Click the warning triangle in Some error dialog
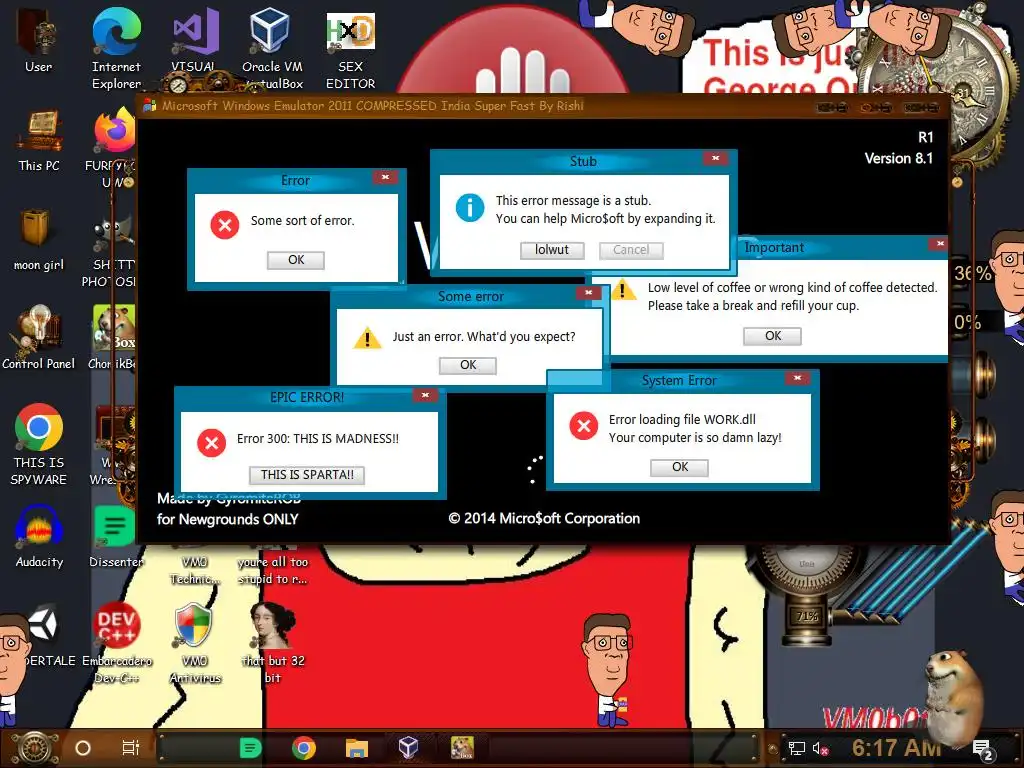 [x=368, y=338]
